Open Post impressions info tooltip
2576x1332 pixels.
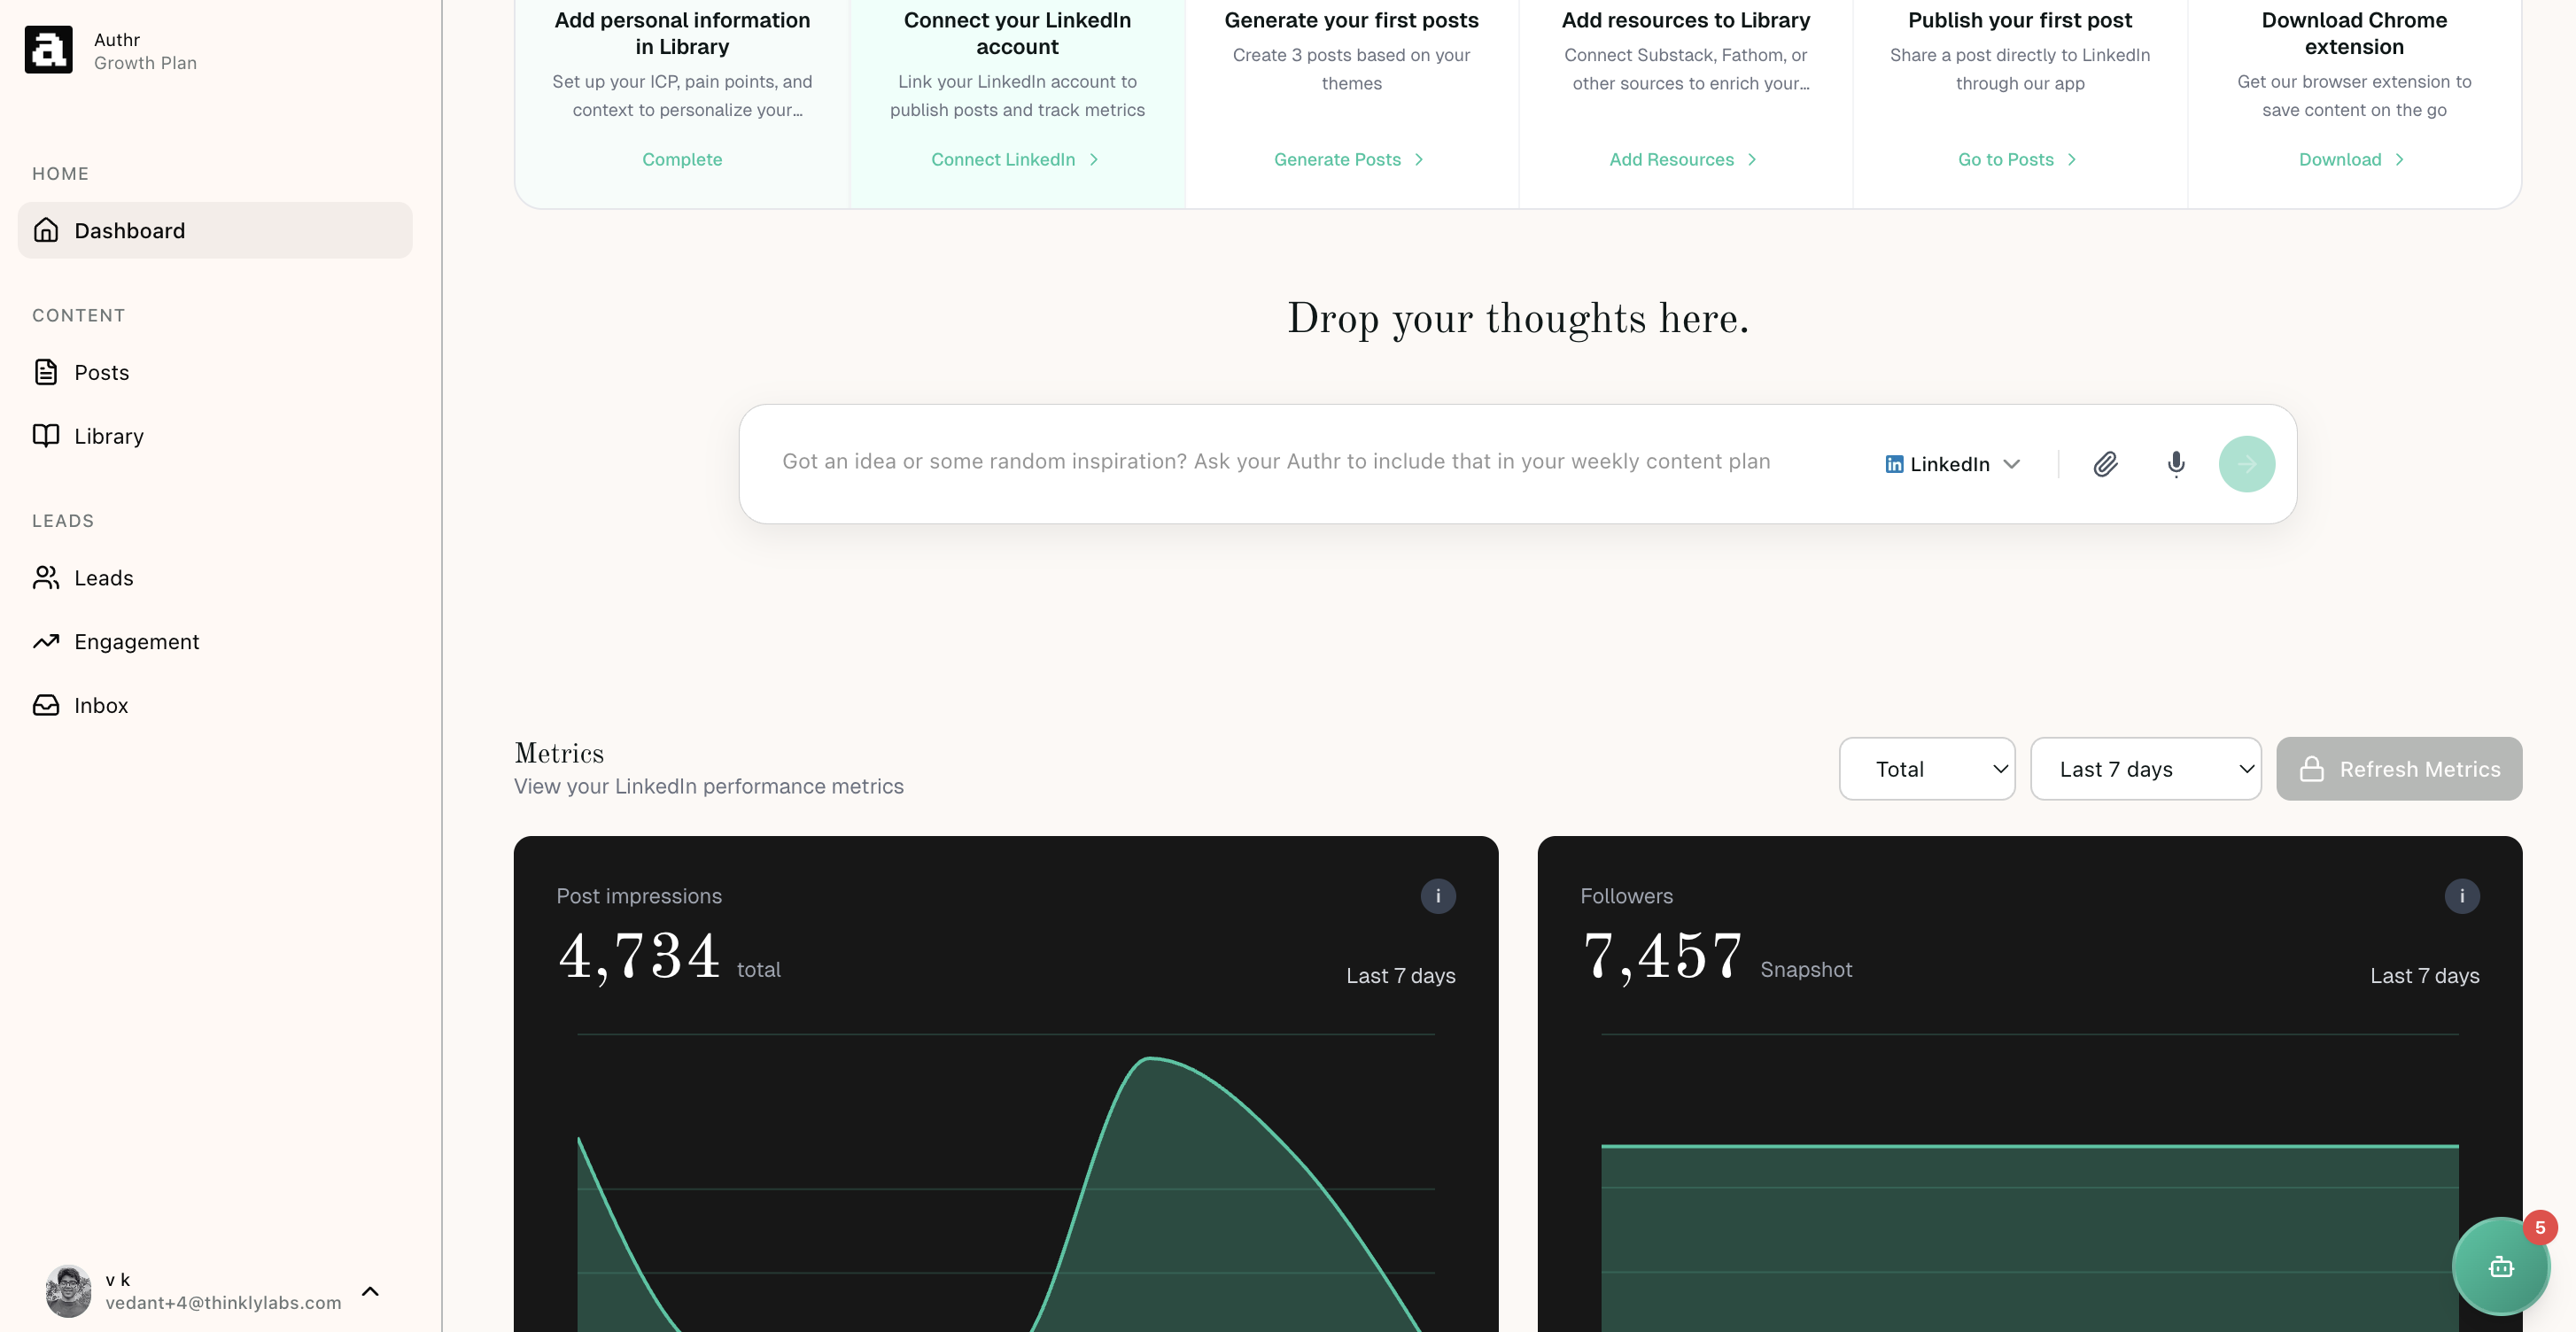1438,896
